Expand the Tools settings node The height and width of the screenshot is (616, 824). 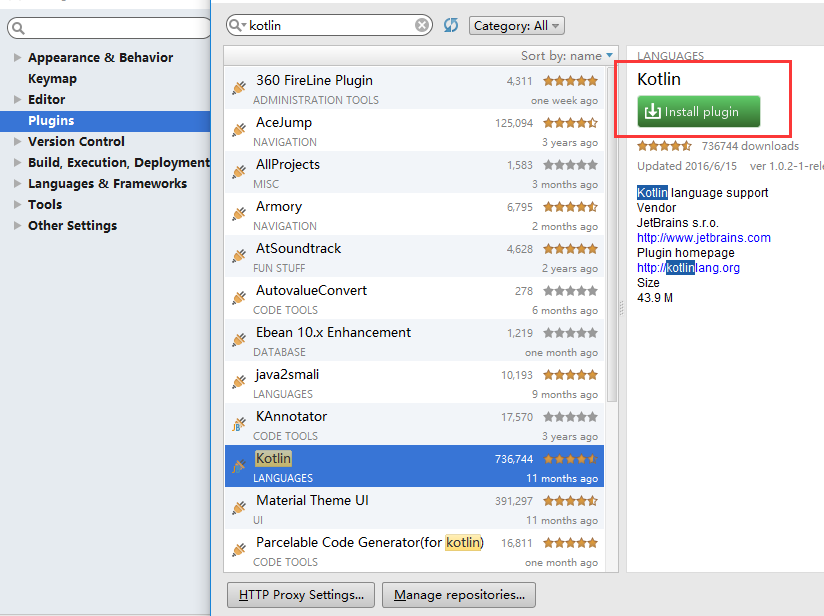tap(17, 204)
